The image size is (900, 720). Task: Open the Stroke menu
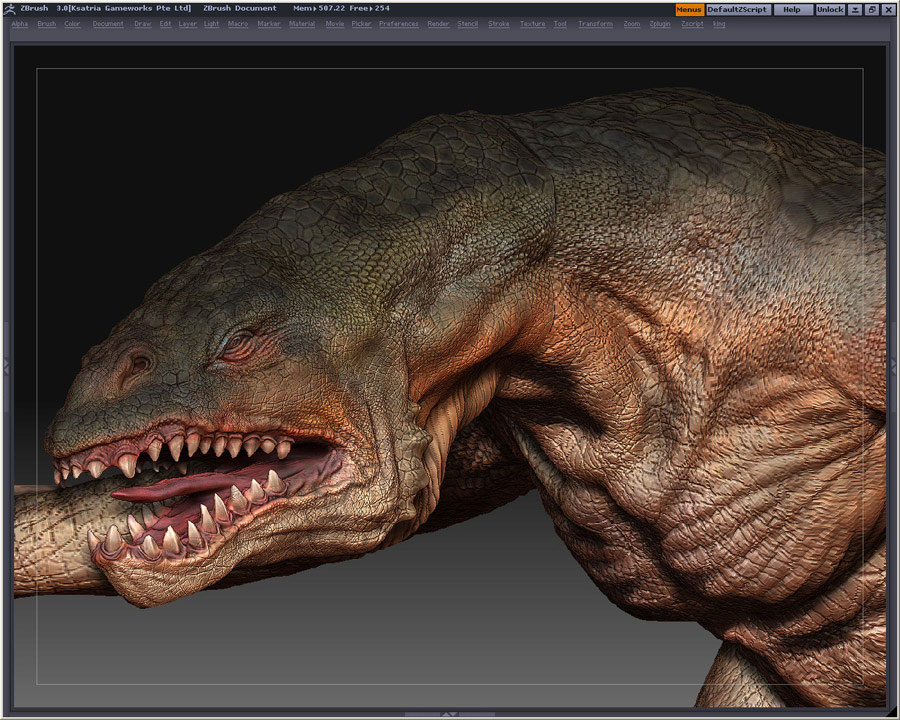click(x=499, y=24)
